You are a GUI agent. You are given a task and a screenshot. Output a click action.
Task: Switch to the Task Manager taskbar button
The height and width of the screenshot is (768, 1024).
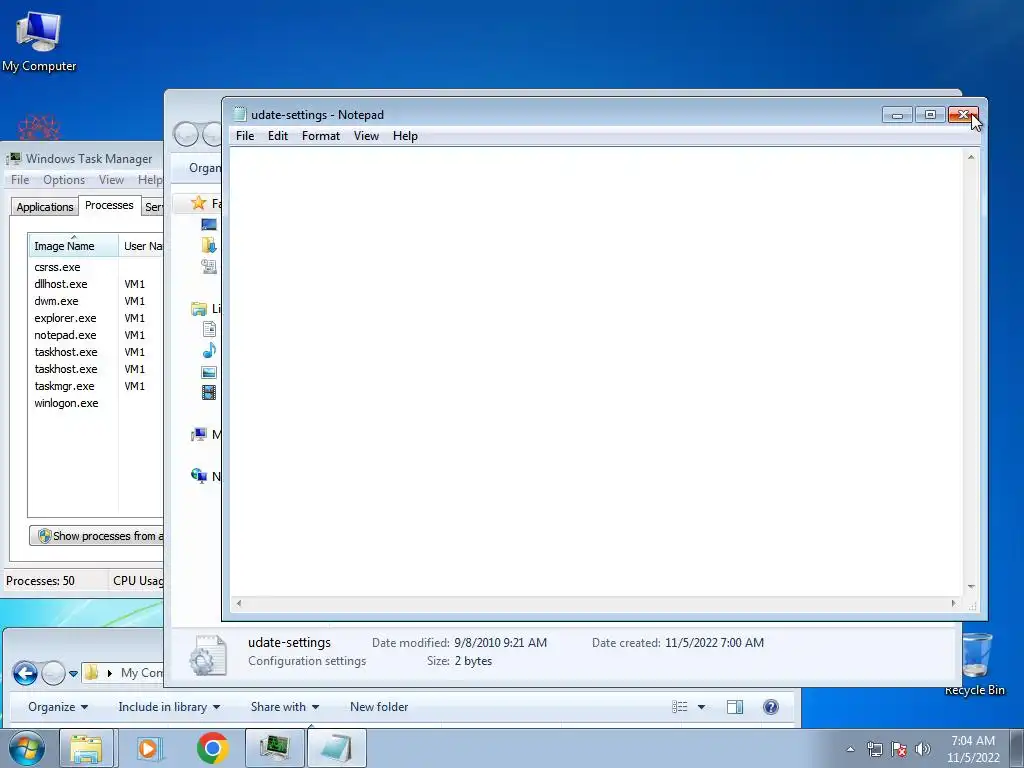pyautogui.click(x=275, y=748)
